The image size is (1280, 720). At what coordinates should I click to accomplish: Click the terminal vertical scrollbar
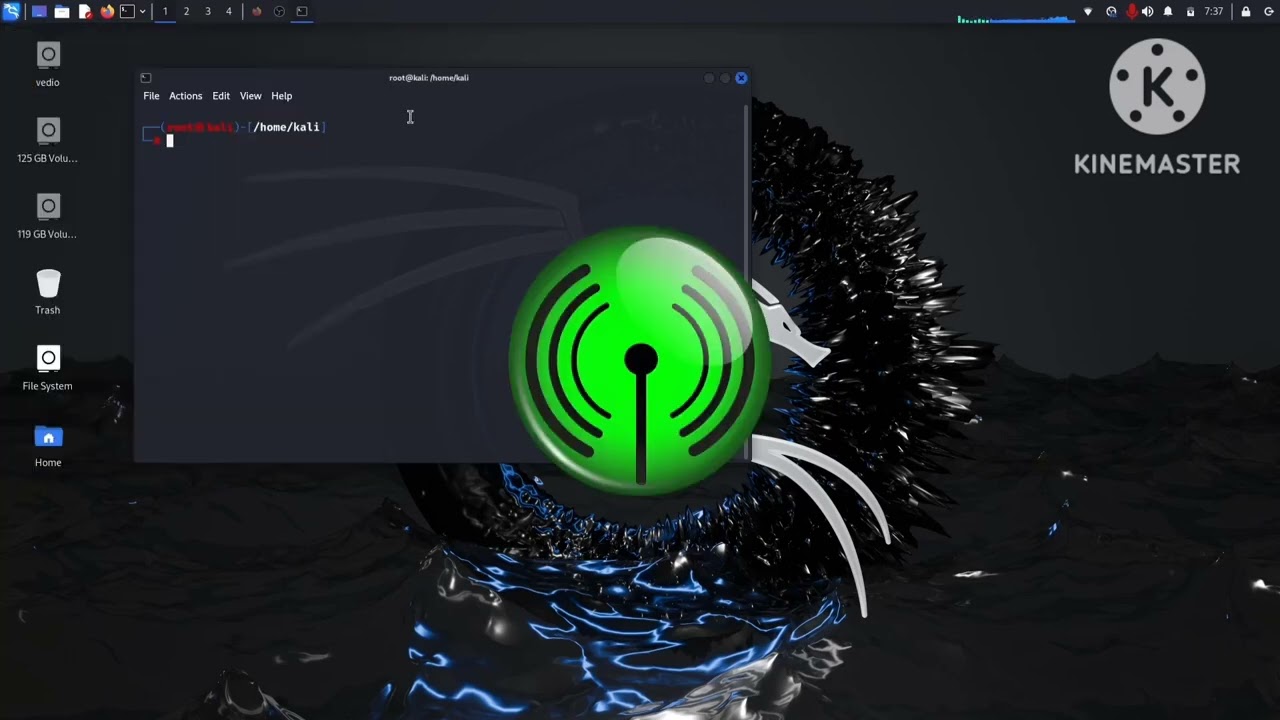pyautogui.click(x=746, y=280)
